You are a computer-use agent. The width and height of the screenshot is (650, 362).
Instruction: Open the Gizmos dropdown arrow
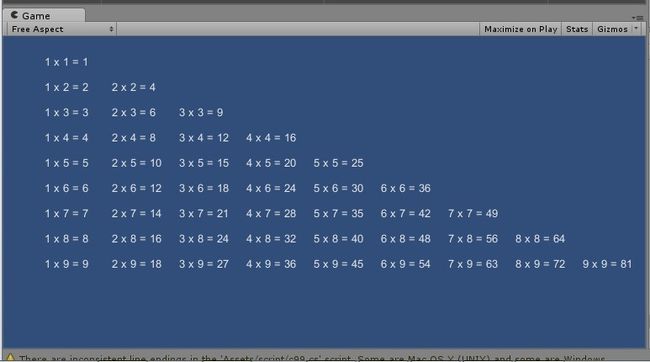[x=636, y=29]
